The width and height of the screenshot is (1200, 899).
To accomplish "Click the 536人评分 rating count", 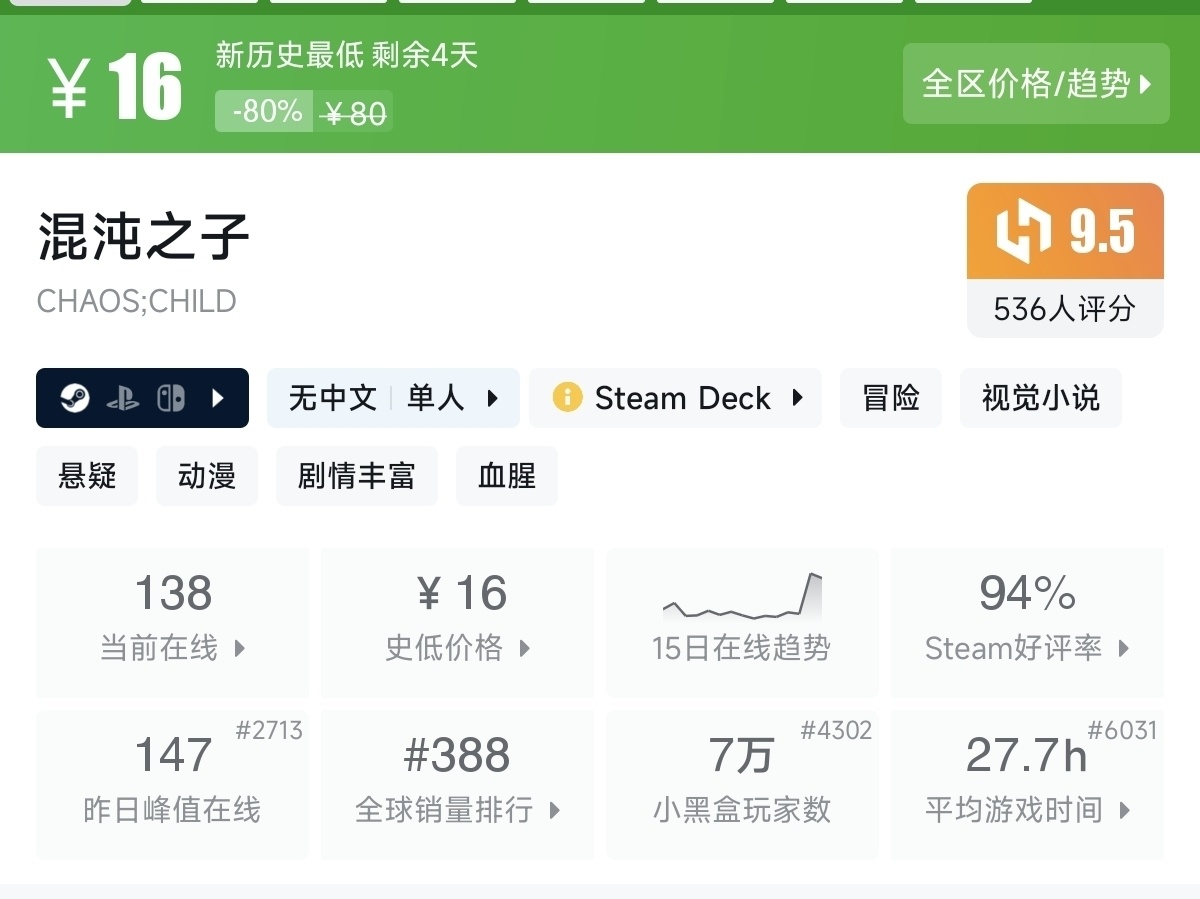I will coord(1064,308).
